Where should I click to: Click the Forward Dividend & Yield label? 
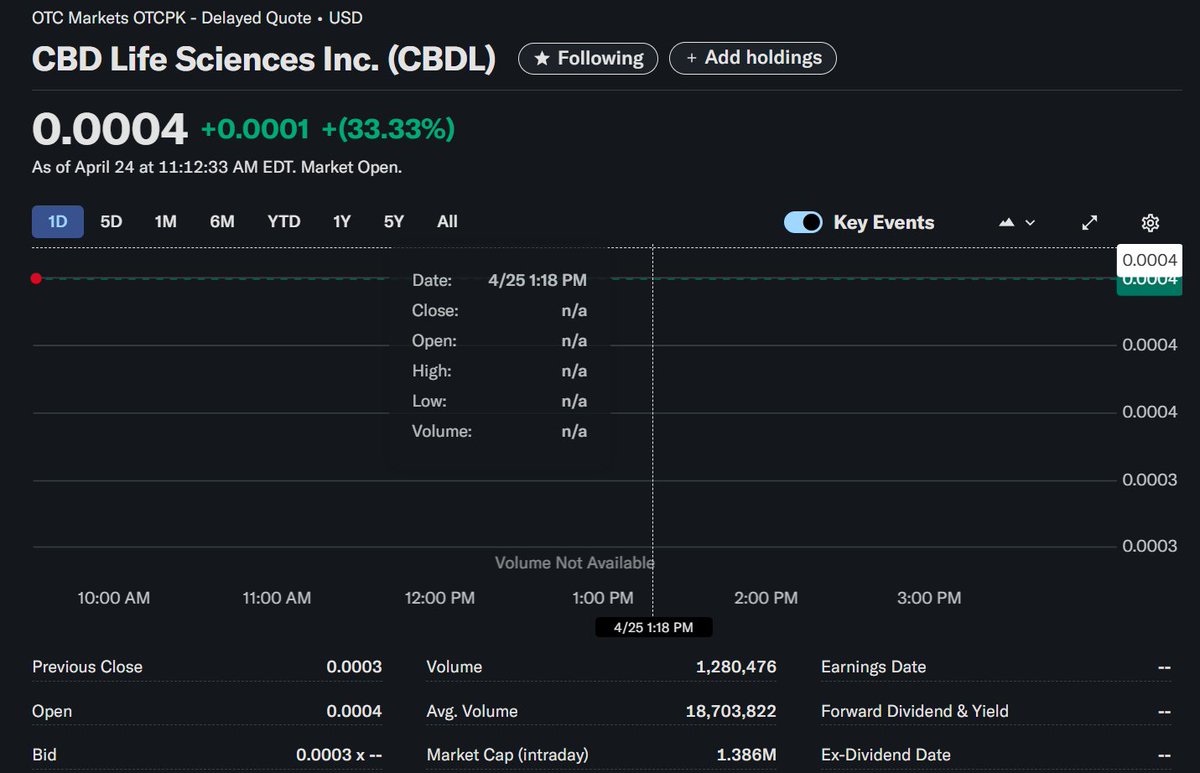click(x=915, y=711)
